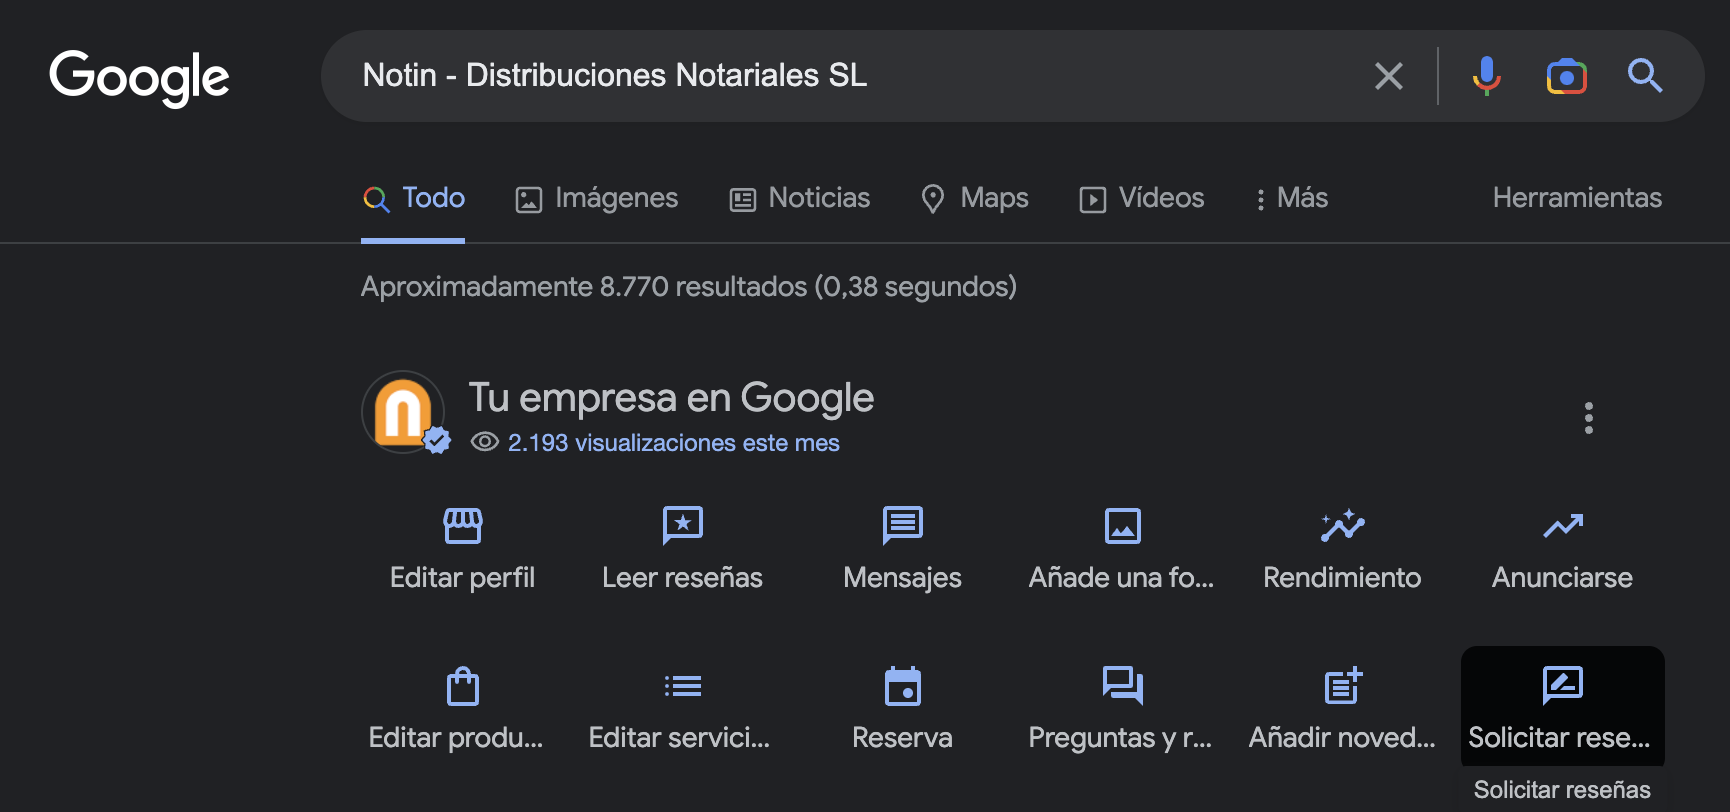The width and height of the screenshot is (1730, 812).
Task: Open Google Lens image search camera icon
Action: [1566, 76]
